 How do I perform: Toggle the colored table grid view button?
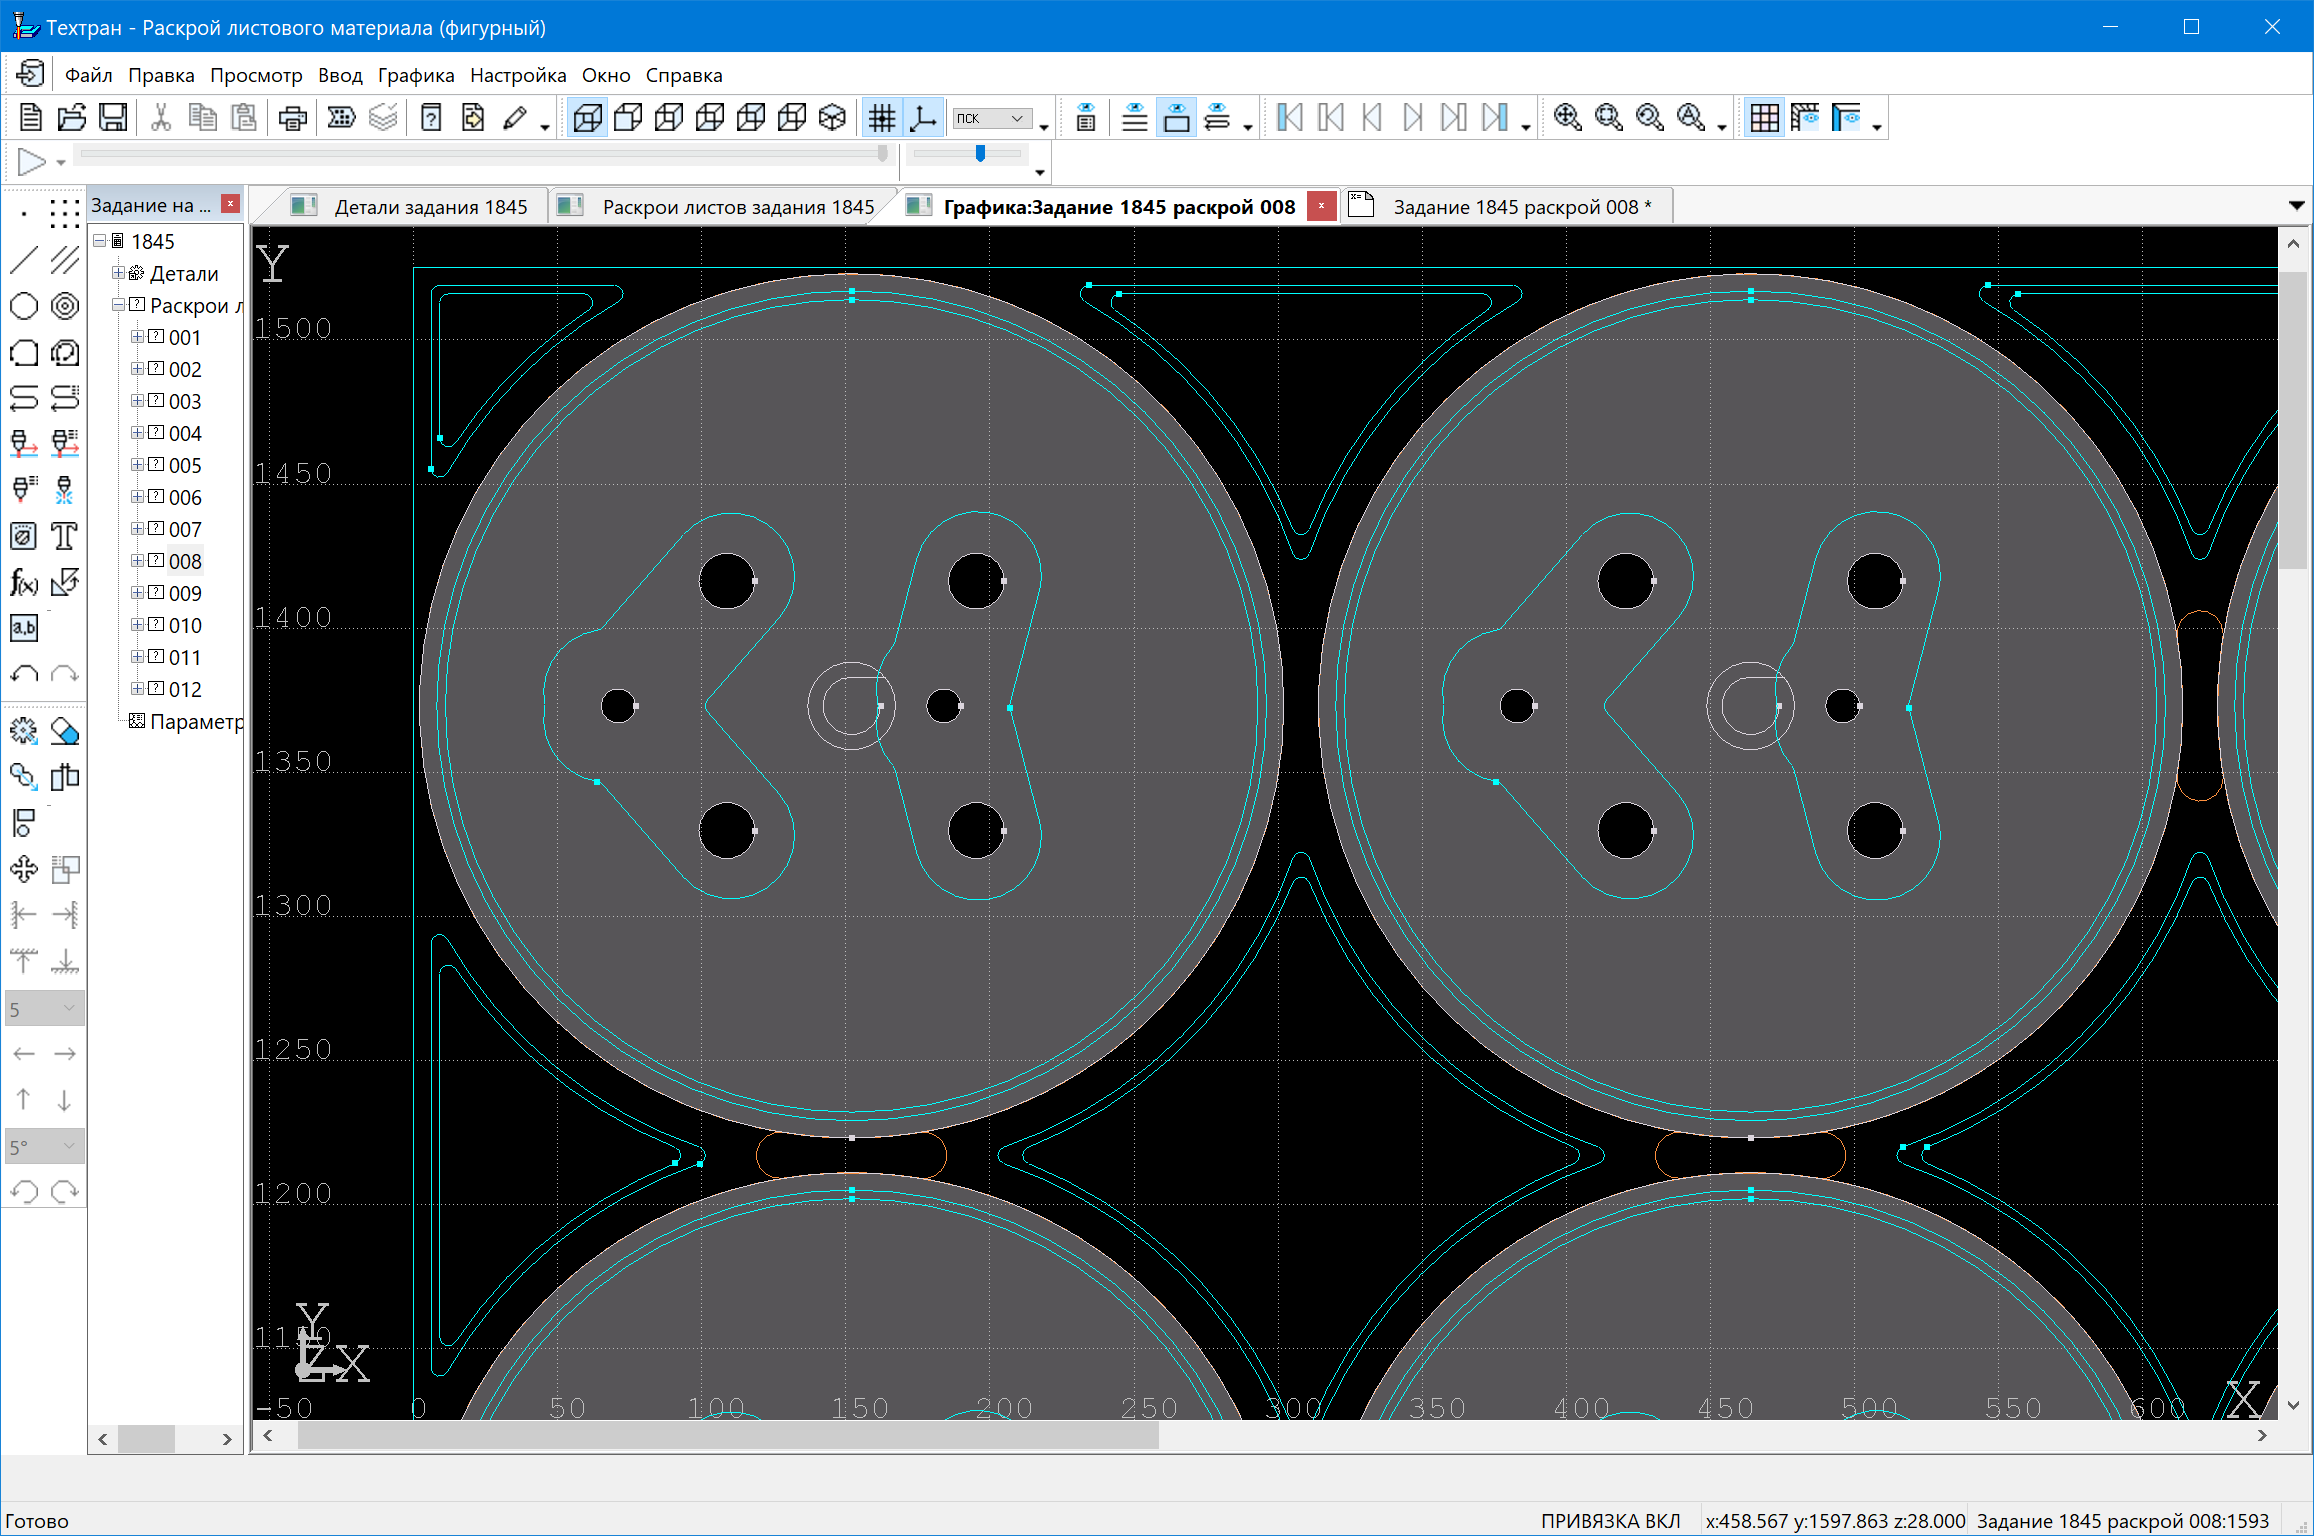click(1764, 118)
